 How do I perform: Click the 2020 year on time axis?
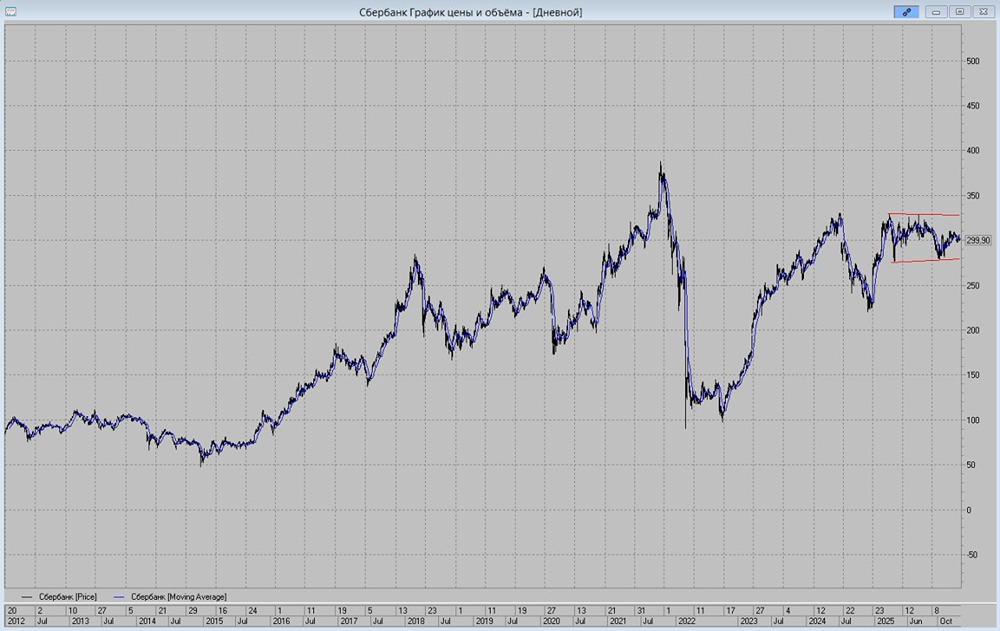550,621
